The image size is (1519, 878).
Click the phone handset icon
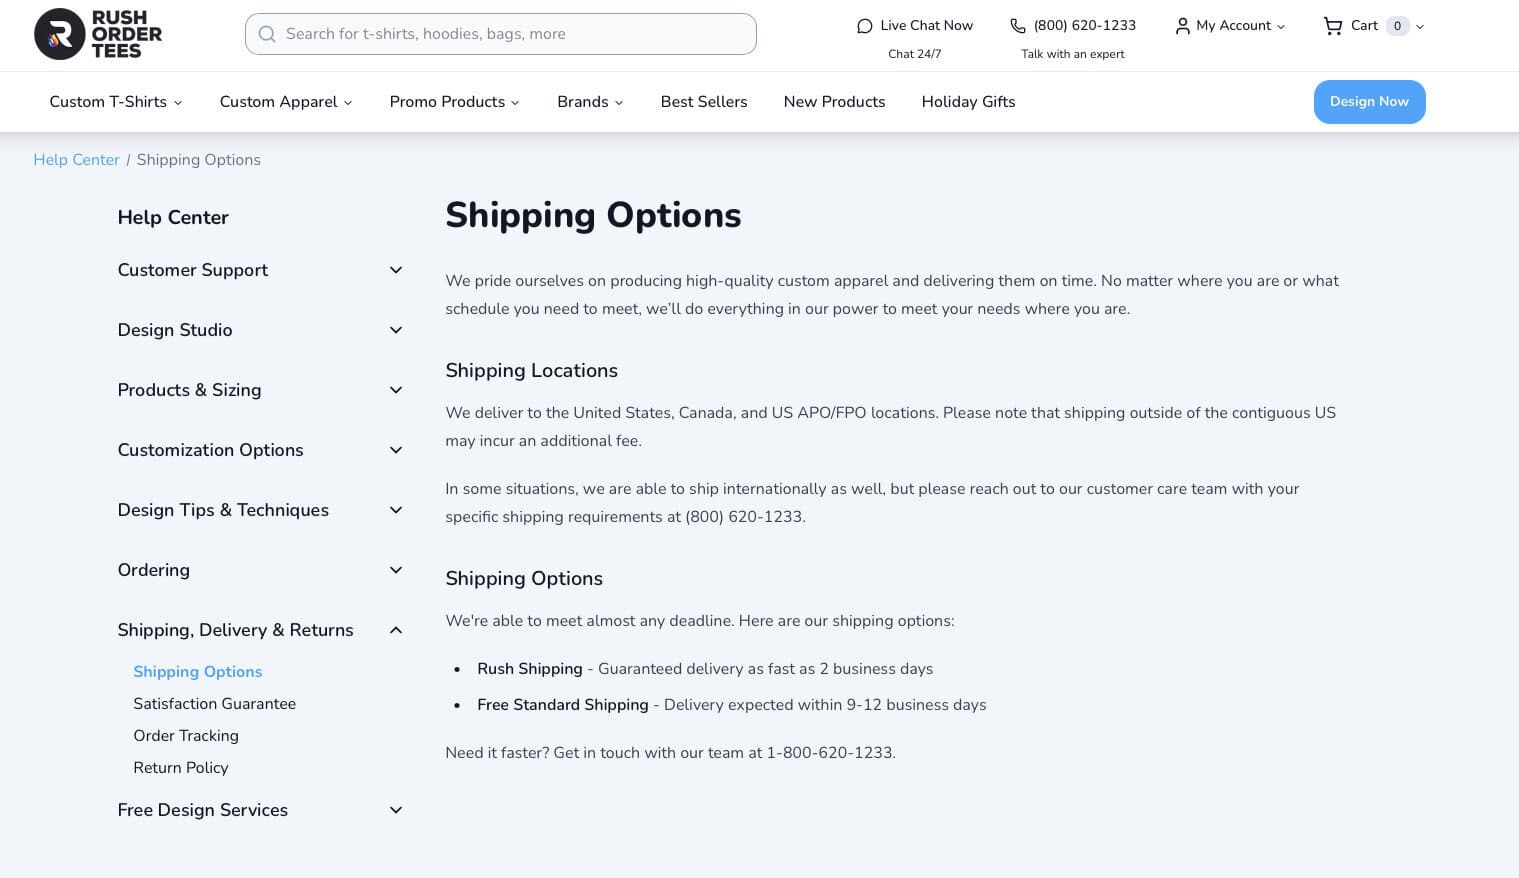point(1017,26)
